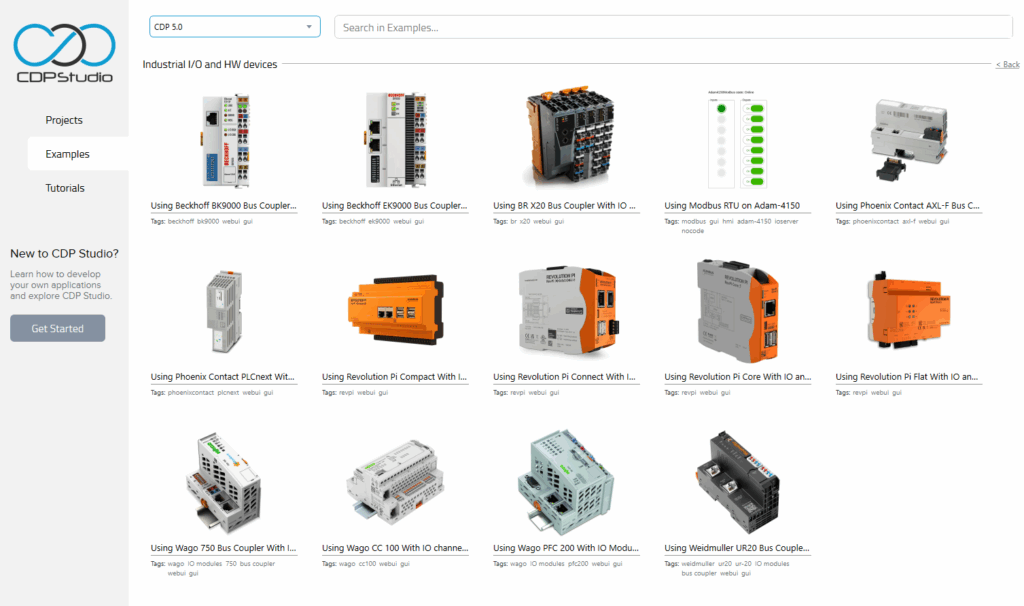Select the Wago 750 Bus Coupler image
This screenshot has height=606, width=1024.
[x=224, y=483]
